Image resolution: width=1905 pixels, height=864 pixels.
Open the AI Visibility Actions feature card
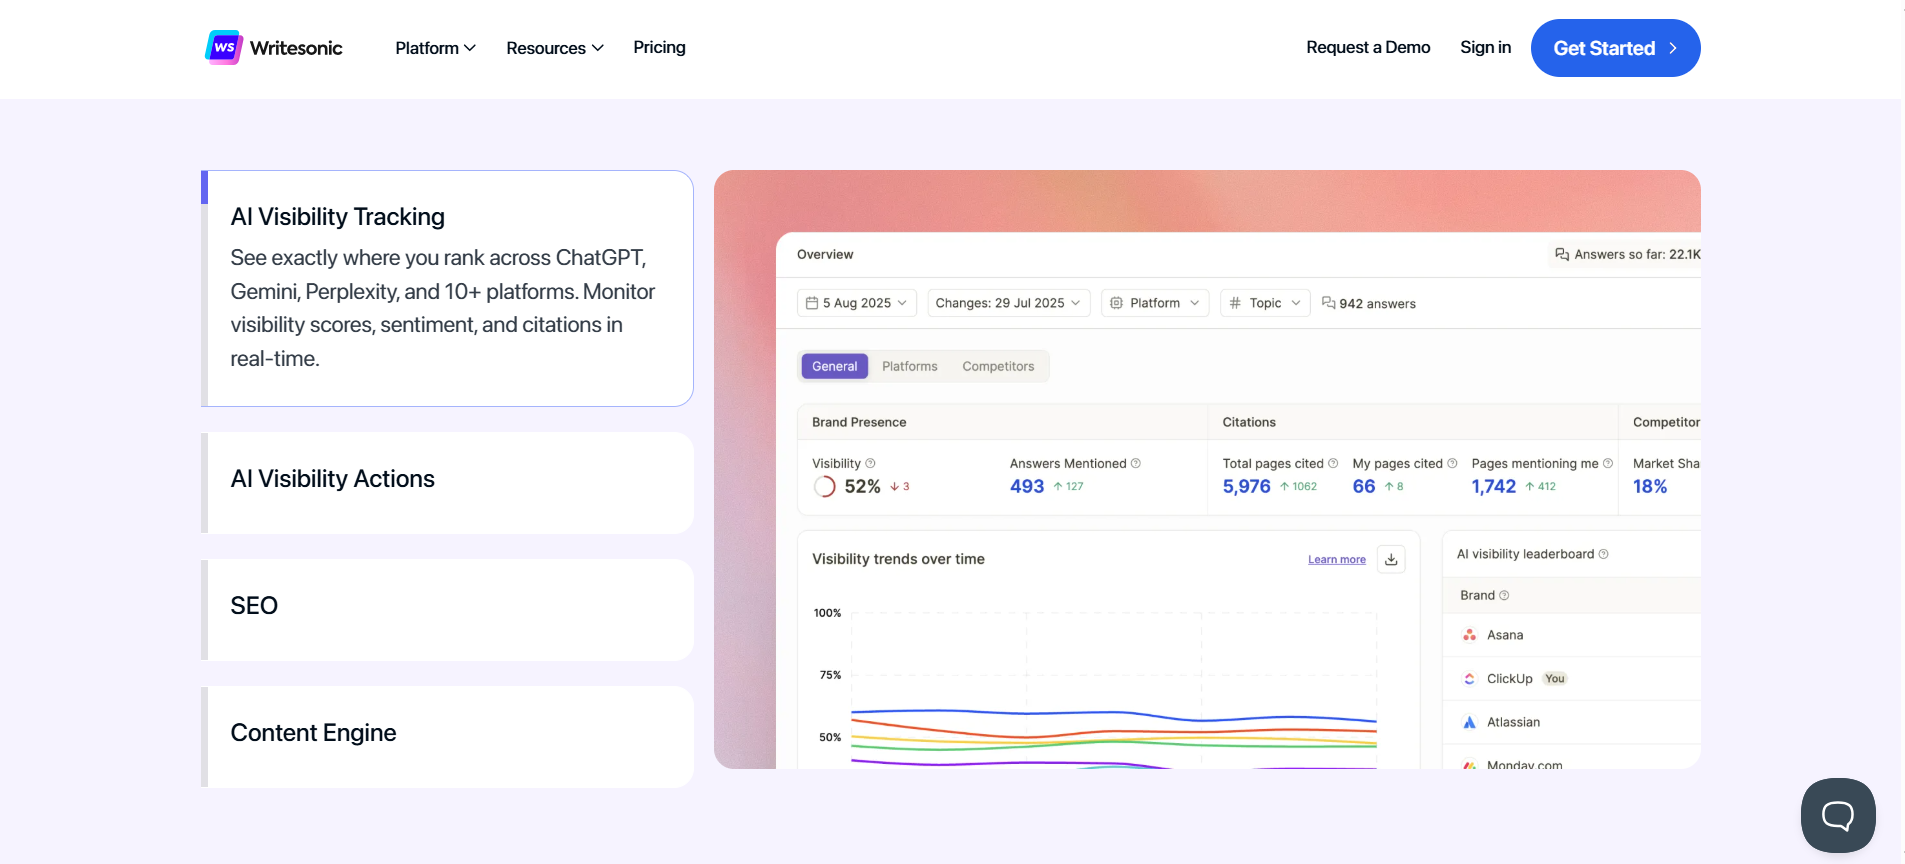pos(447,483)
